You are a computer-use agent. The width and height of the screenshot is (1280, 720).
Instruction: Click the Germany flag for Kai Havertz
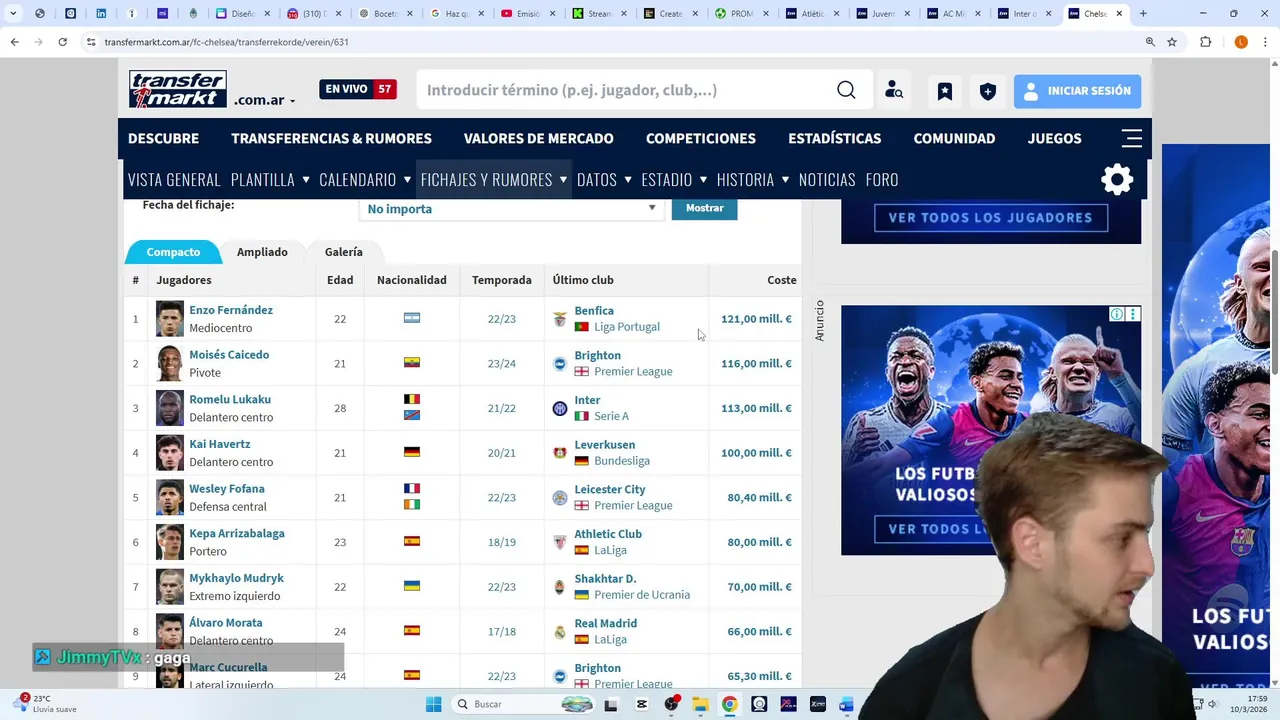(412, 452)
